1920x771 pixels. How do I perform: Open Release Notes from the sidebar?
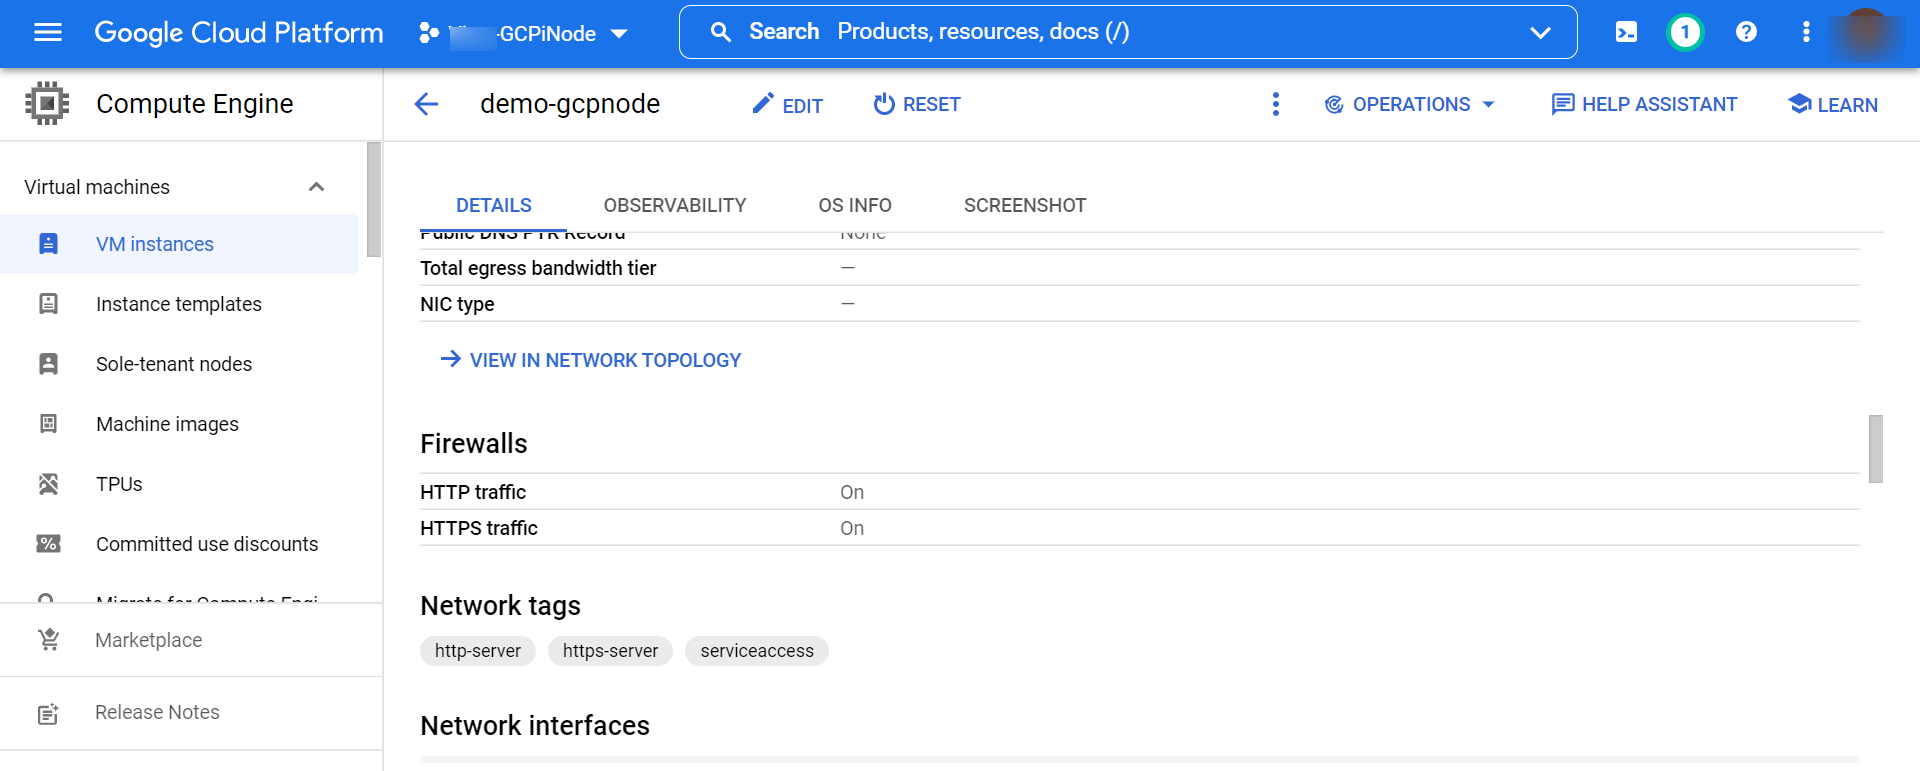[x=191, y=712]
